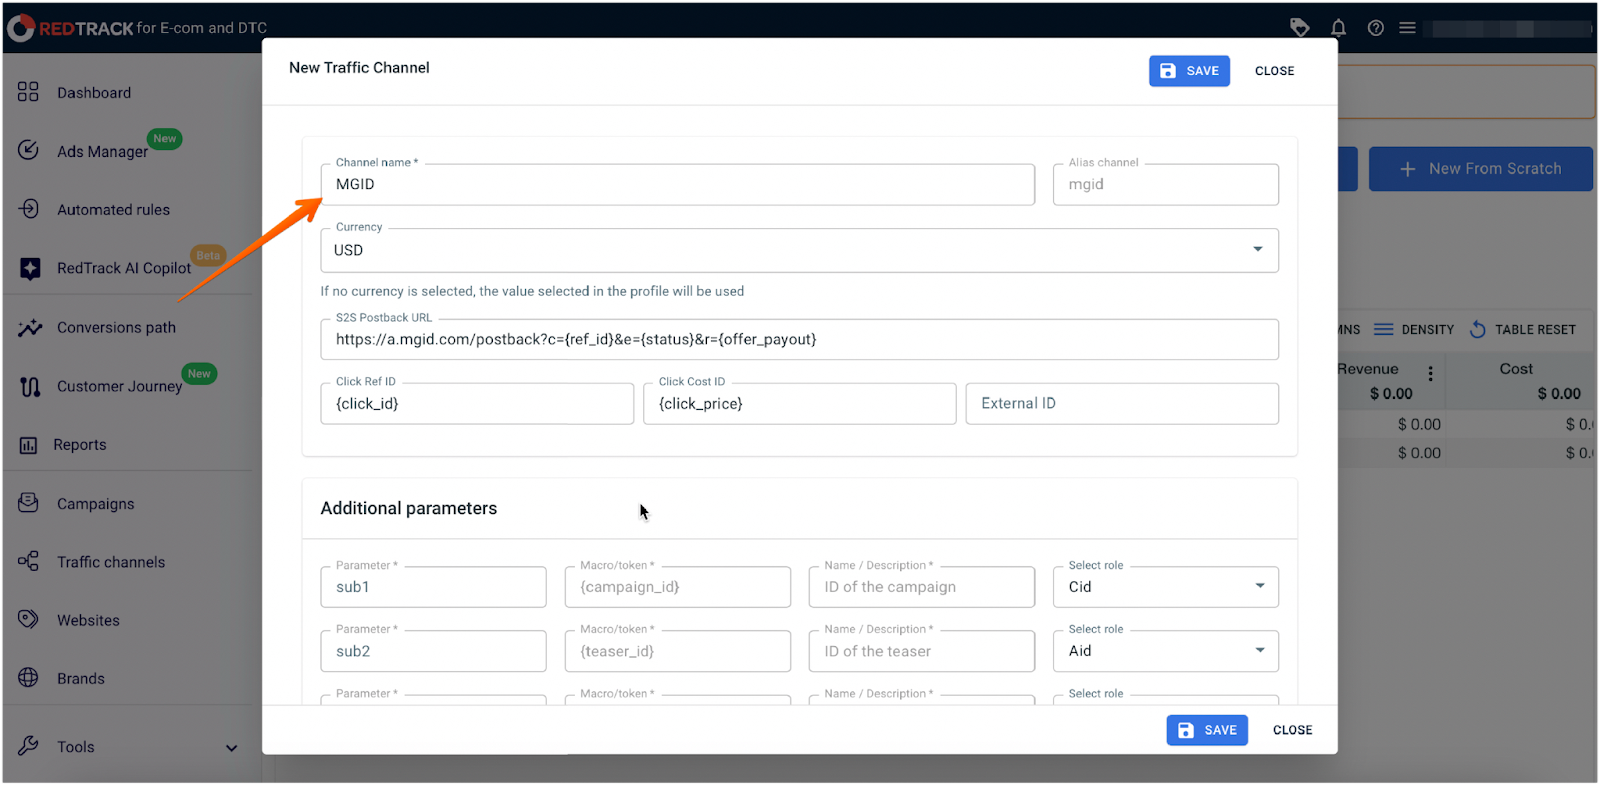Open the Revenue column options menu
This screenshot has height=785, width=1600.
[1430, 373]
